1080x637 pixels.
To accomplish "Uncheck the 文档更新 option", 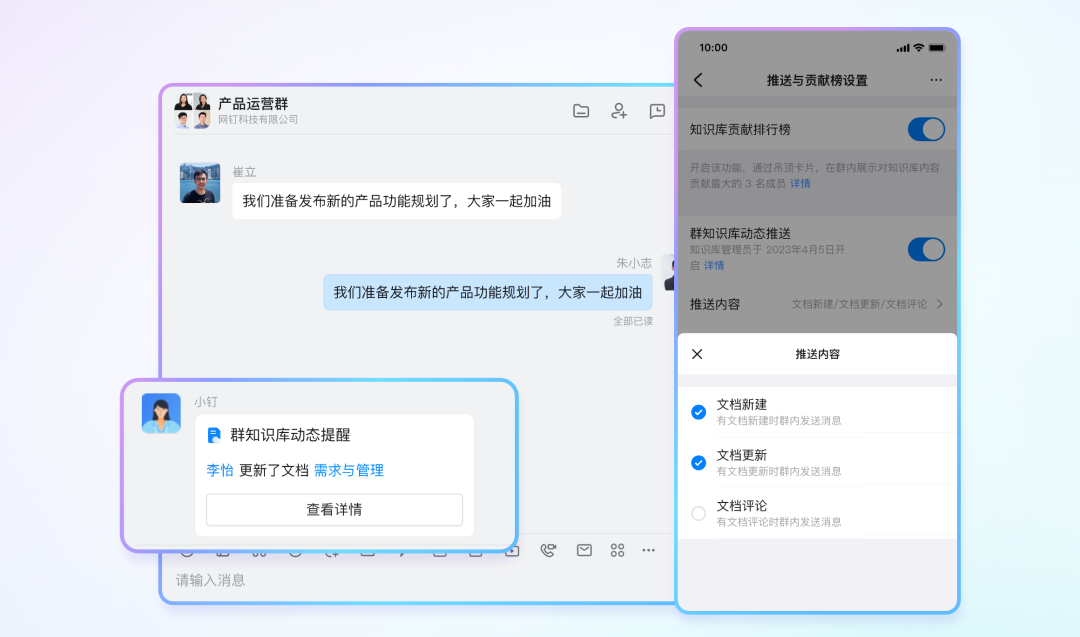I will click(699, 462).
